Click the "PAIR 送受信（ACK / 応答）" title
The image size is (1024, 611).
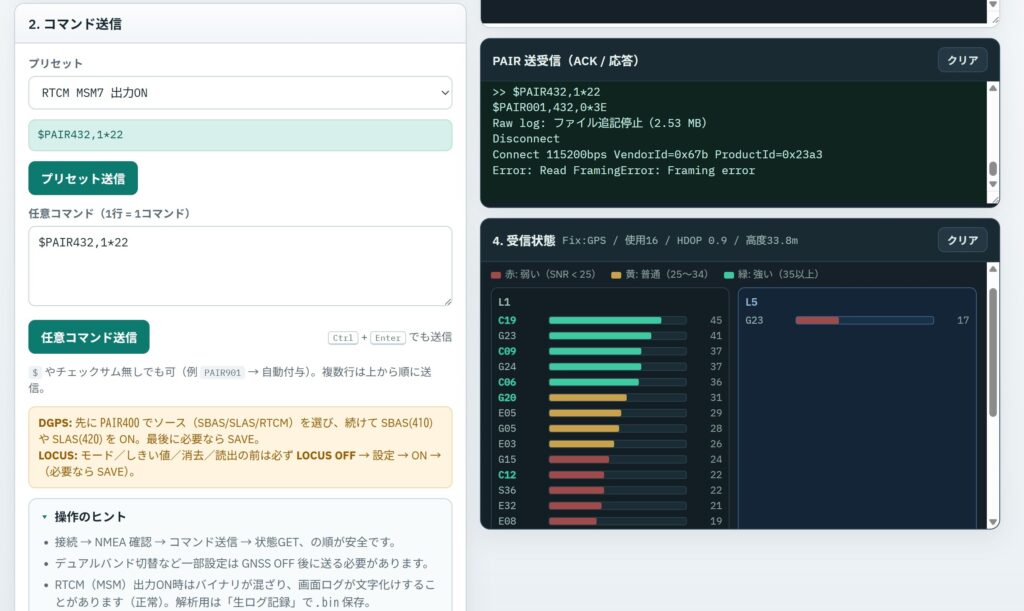tap(566, 61)
